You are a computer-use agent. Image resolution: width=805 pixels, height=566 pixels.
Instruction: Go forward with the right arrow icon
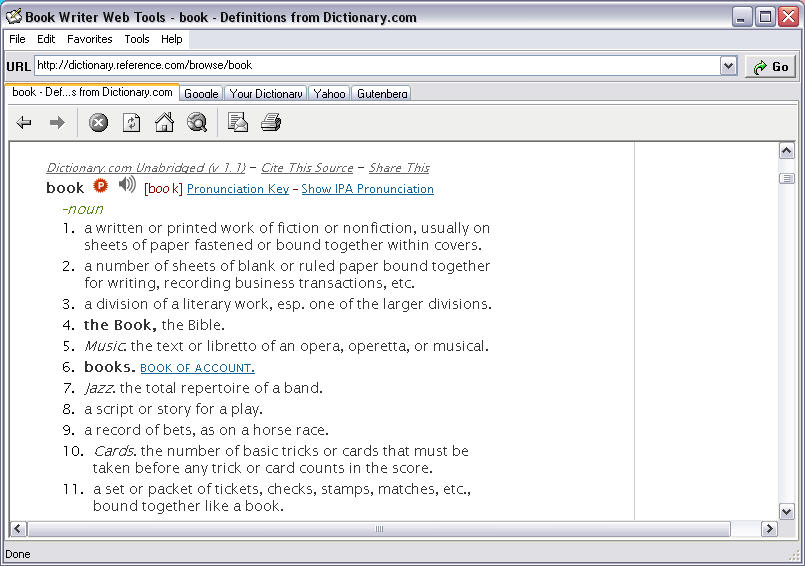pos(57,123)
